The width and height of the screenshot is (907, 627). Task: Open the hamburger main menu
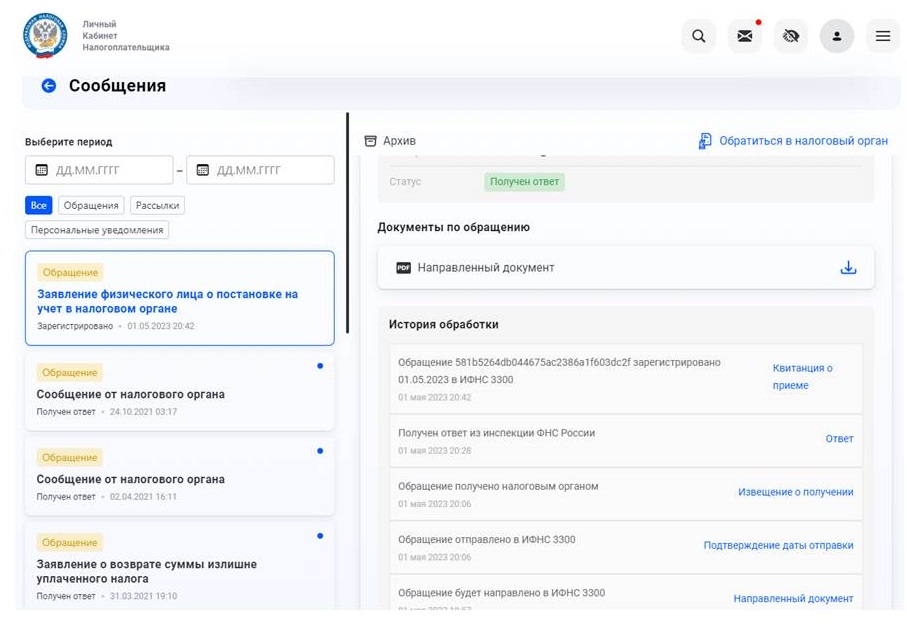pos(883,36)
